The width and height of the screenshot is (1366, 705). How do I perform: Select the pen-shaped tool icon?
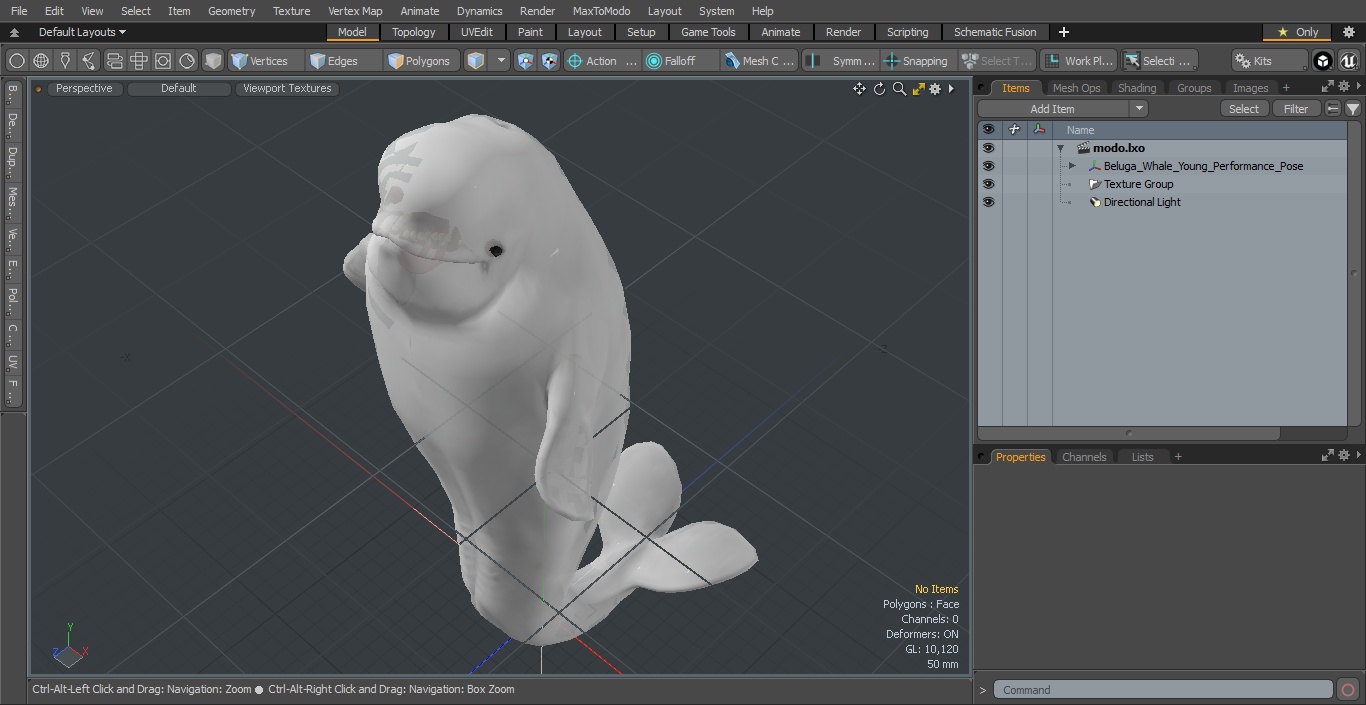[x=65, y=61]
